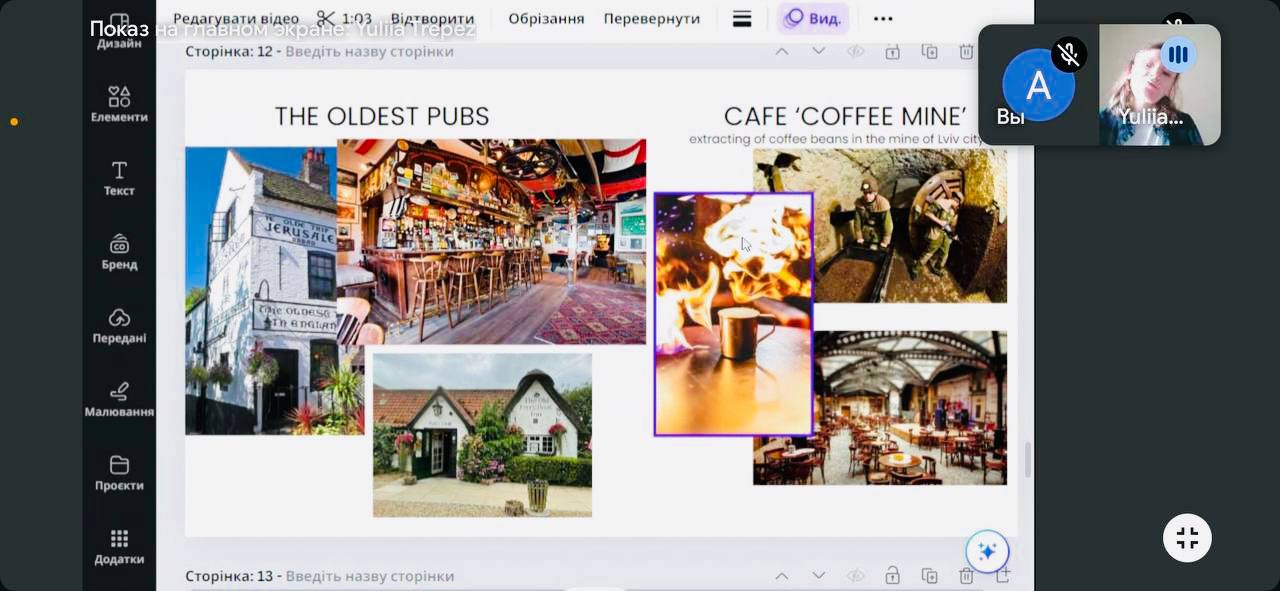The image size is (1280, 591).
Task: Select the white Jerusalem pub building photo
Action: [x=260, y=291]
